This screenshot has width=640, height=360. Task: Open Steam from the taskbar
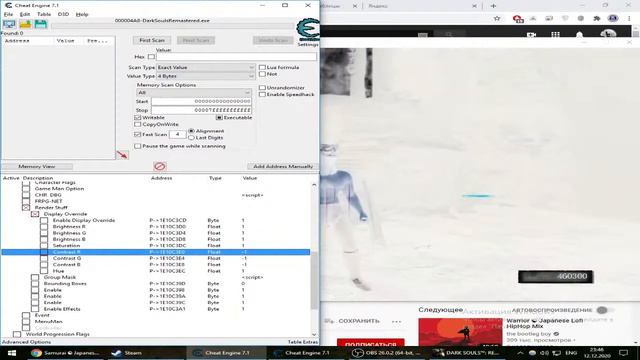(x=127, y=353)
